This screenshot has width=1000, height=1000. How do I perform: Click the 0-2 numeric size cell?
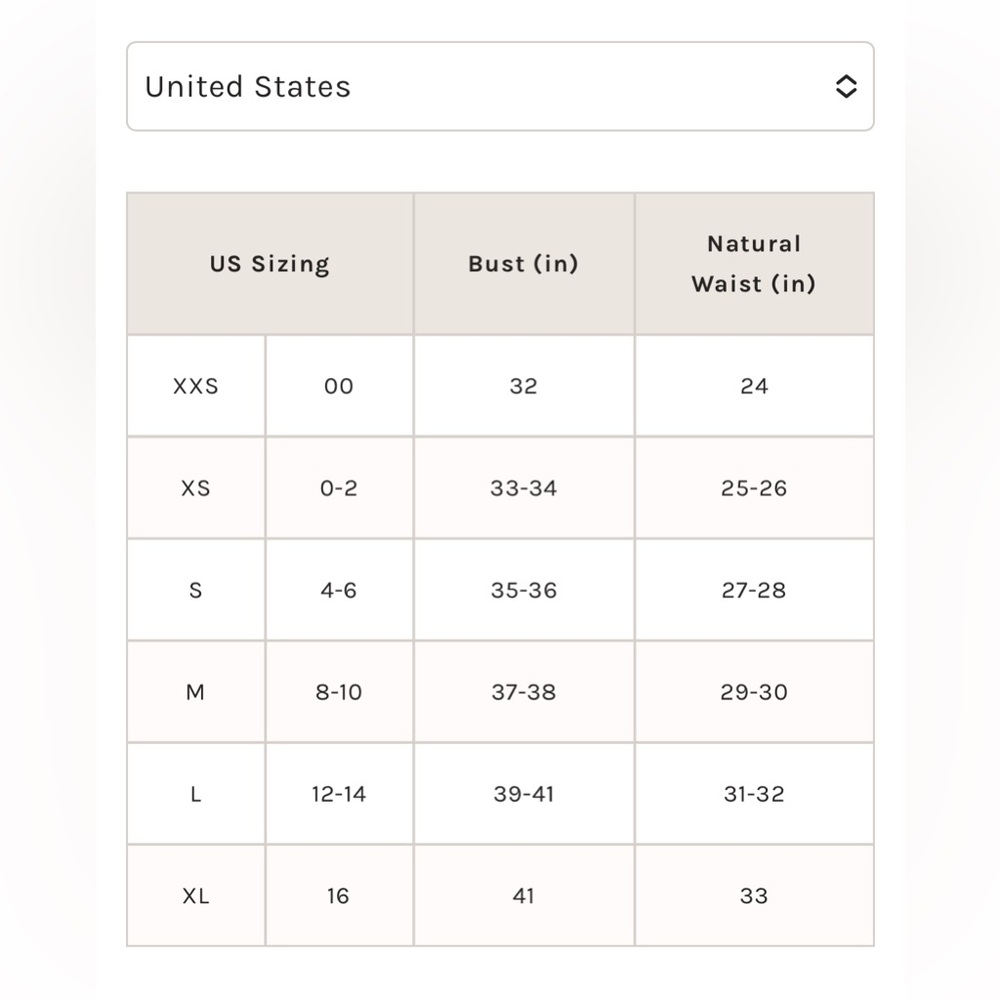pyautogui.click(x=339, y=488)
